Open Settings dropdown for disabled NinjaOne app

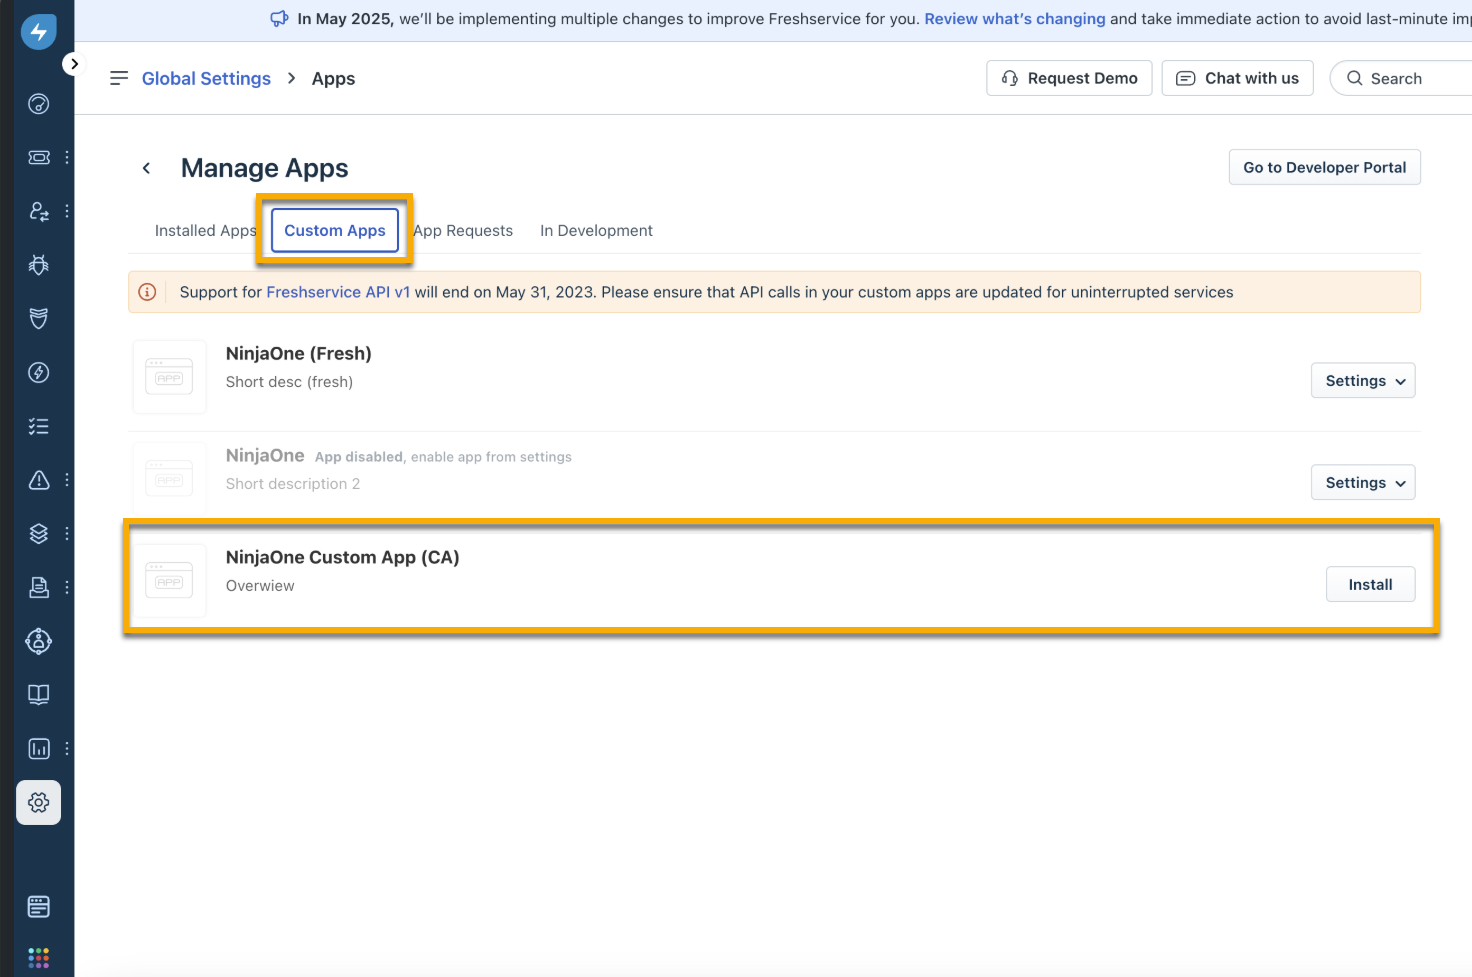pyautogui.click(x=1363, y=483)
